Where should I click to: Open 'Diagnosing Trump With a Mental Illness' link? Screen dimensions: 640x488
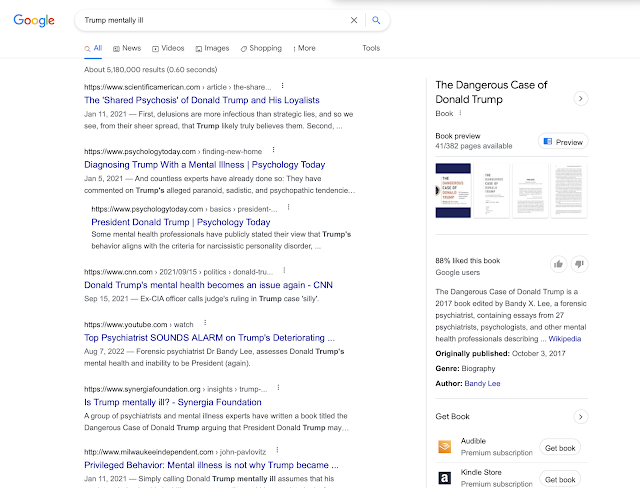click(204, 164)
